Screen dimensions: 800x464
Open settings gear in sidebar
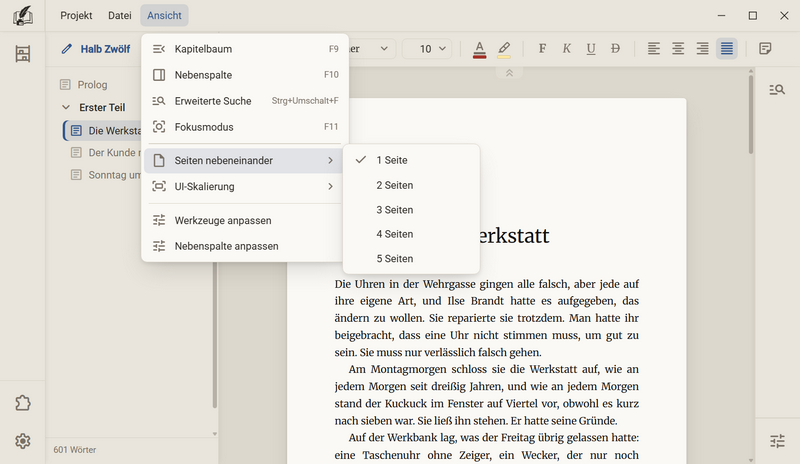(x=22, y=441)
